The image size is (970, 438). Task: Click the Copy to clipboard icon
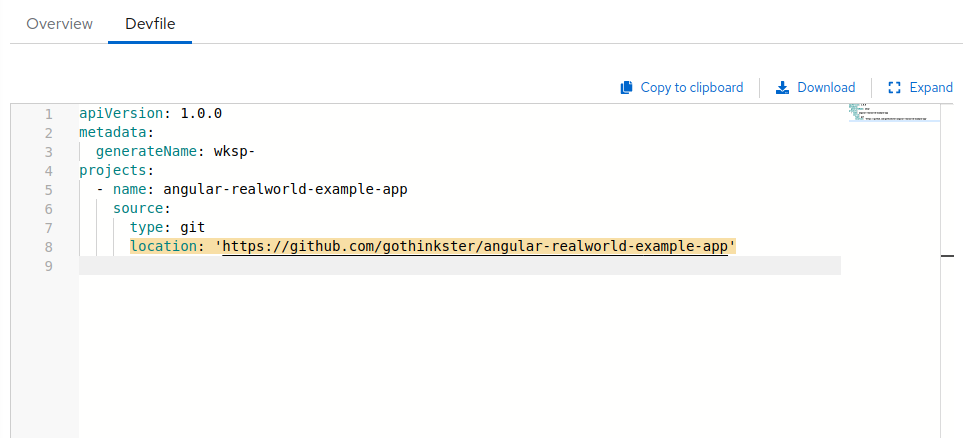pos(627,88)
